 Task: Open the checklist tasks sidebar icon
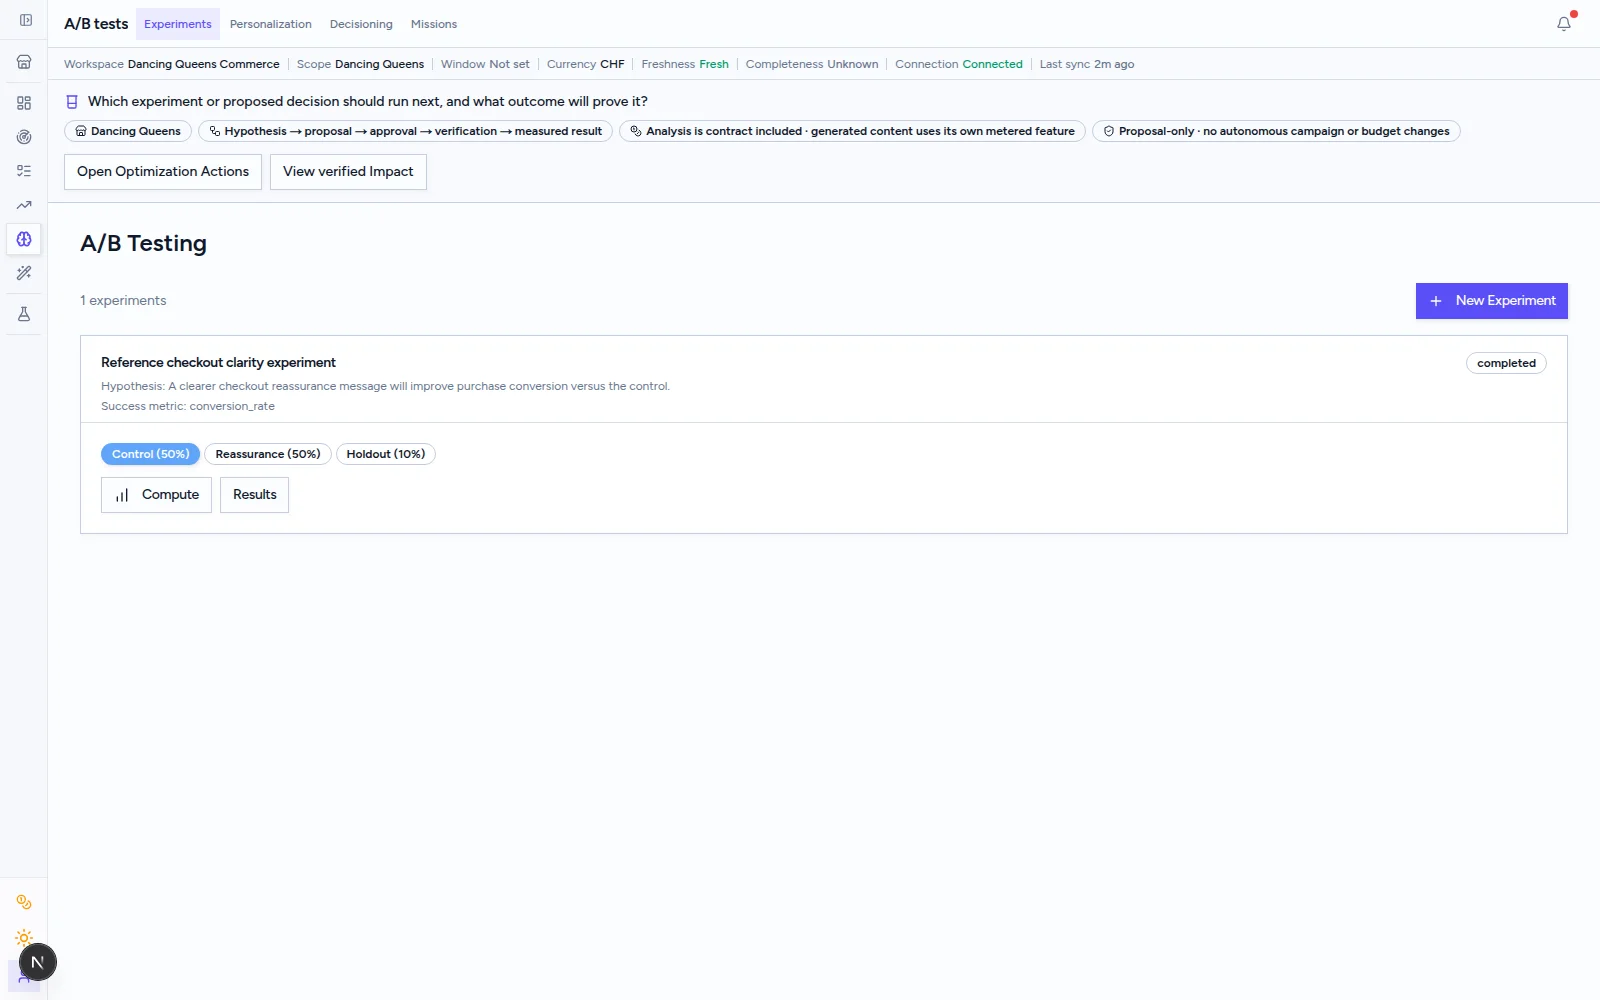[x=24, y=171]
